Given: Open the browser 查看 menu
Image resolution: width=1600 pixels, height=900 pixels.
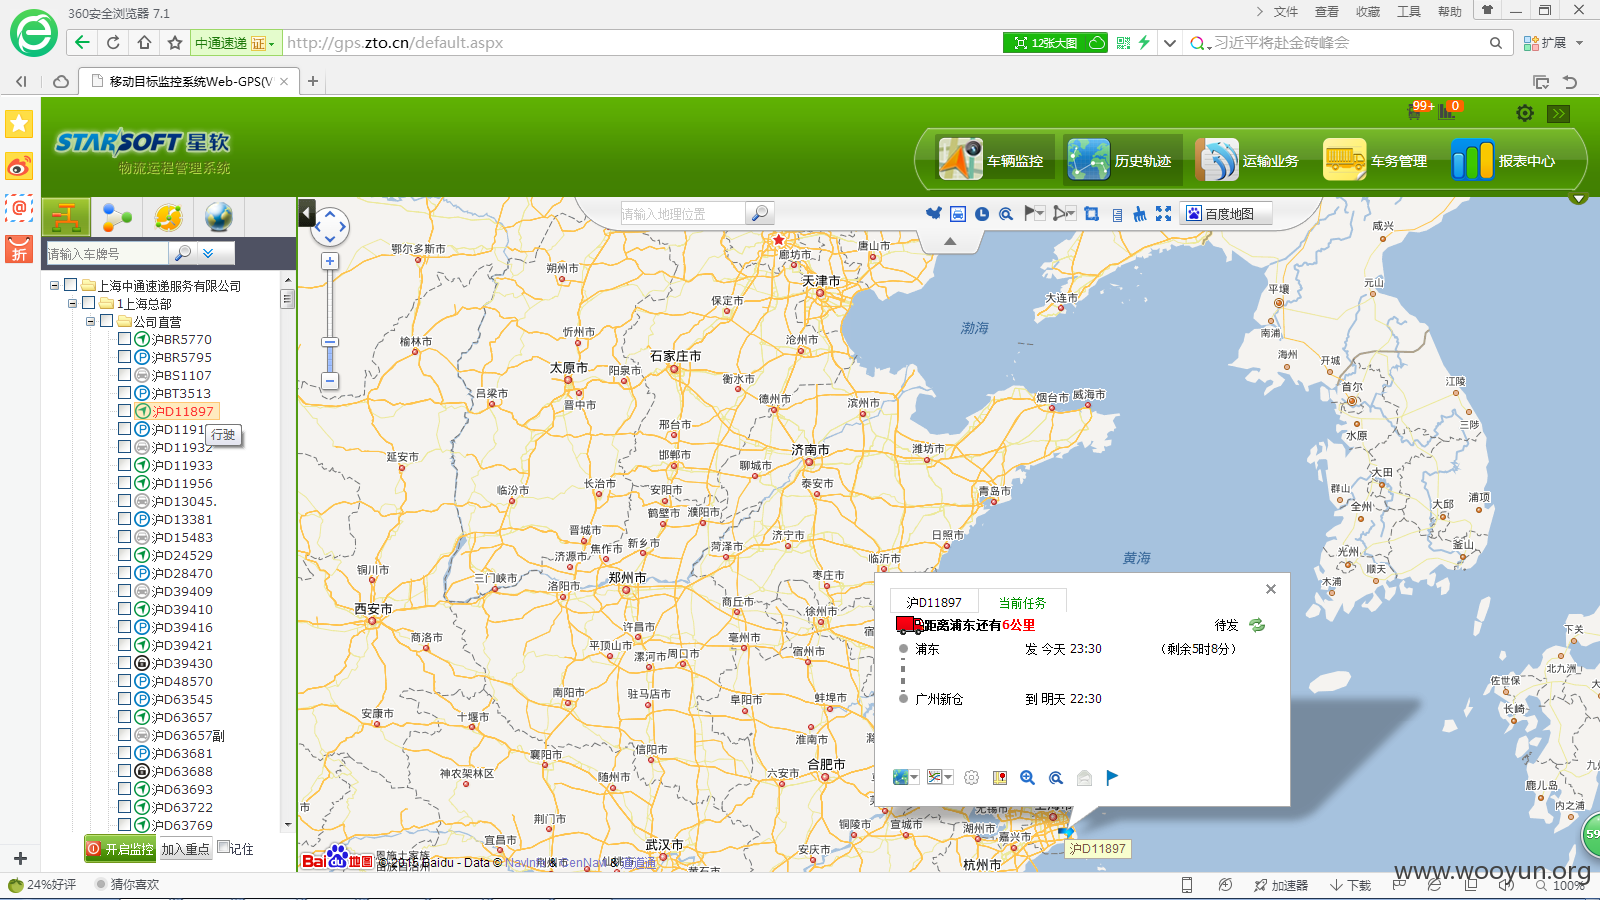Looking at the screenshot, I should [1326, 12].
